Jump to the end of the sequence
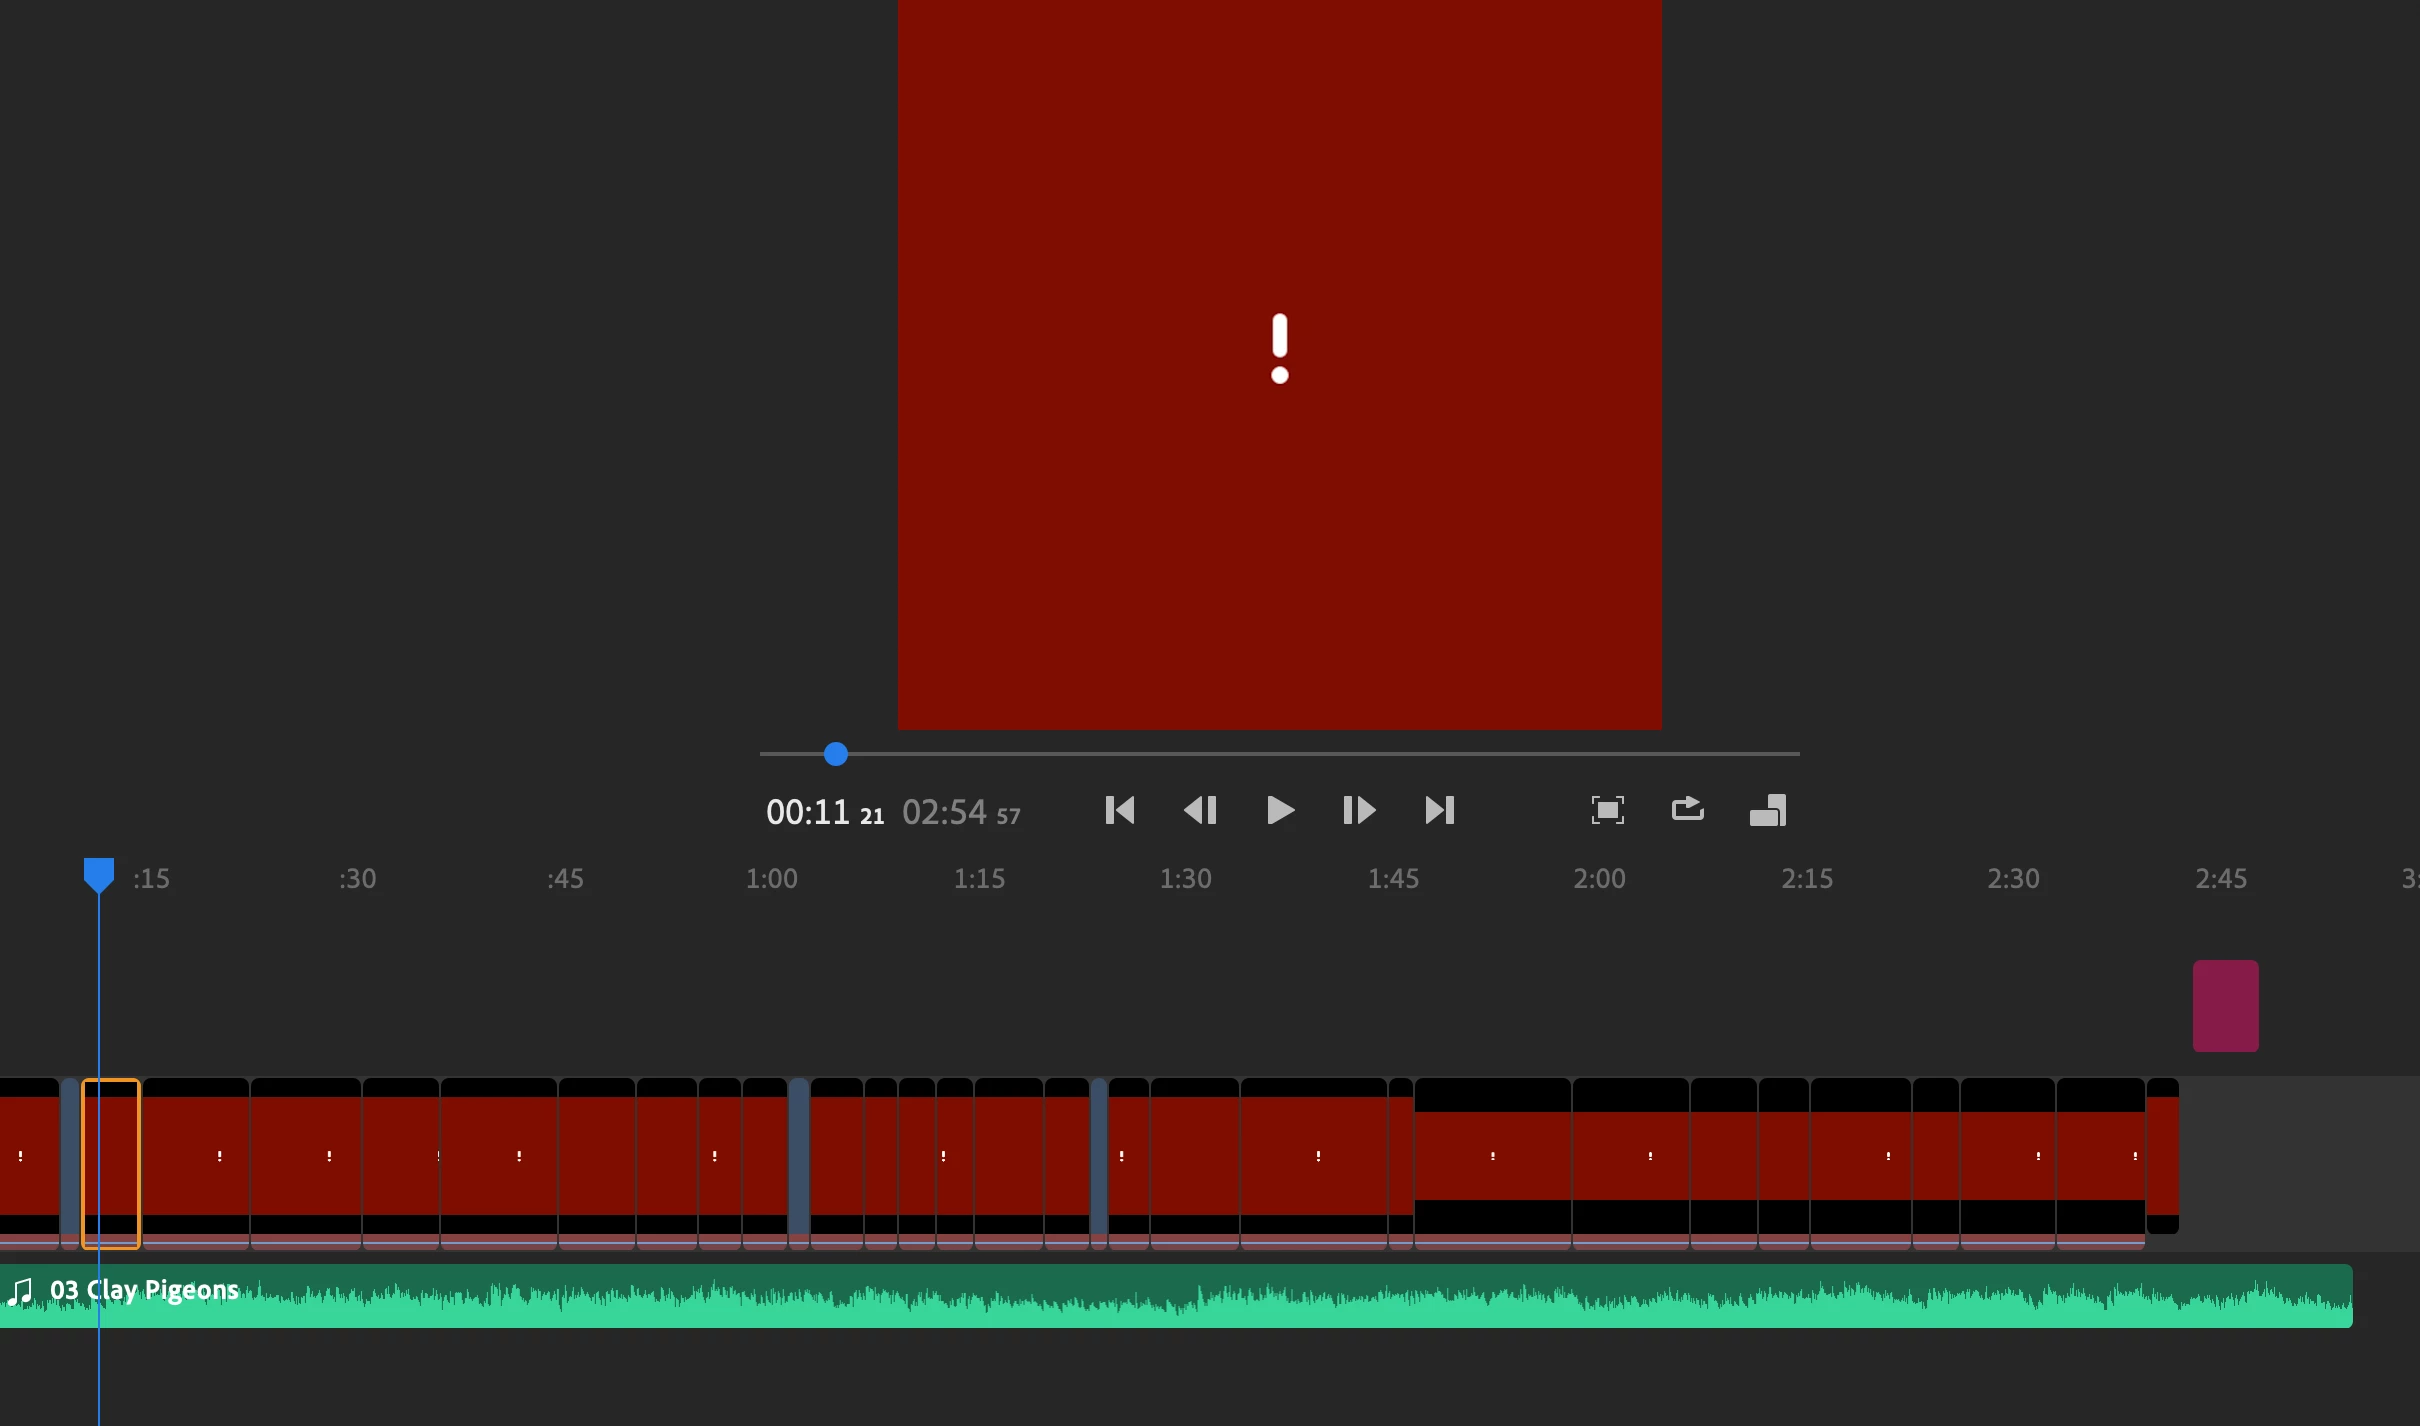 tap(1439, 810)
